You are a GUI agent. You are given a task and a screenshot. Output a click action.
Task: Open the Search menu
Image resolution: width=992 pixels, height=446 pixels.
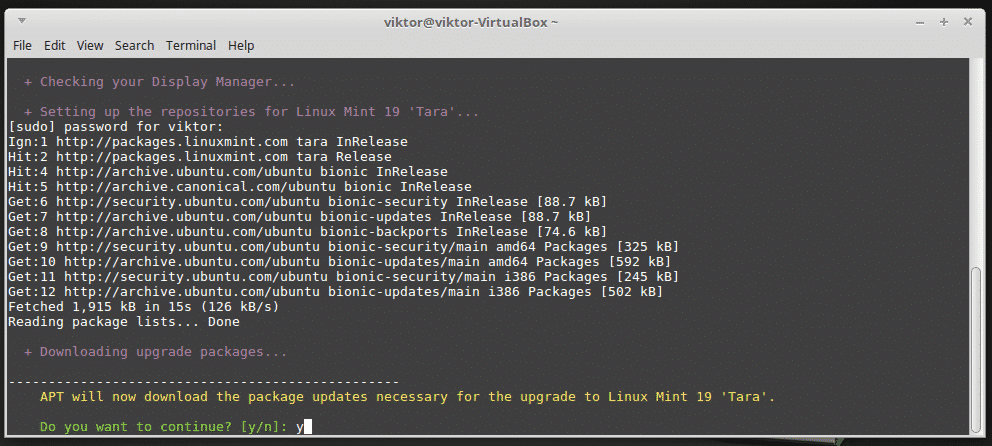click(x=134, y=45)
